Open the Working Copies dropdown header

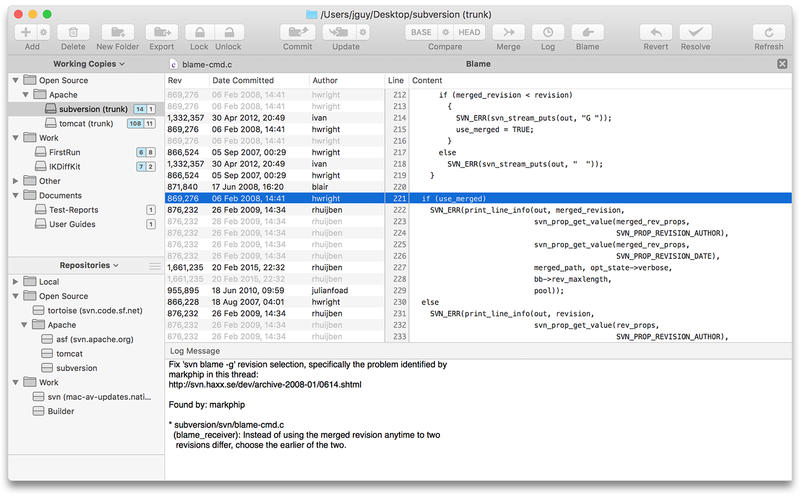point(88,63)
